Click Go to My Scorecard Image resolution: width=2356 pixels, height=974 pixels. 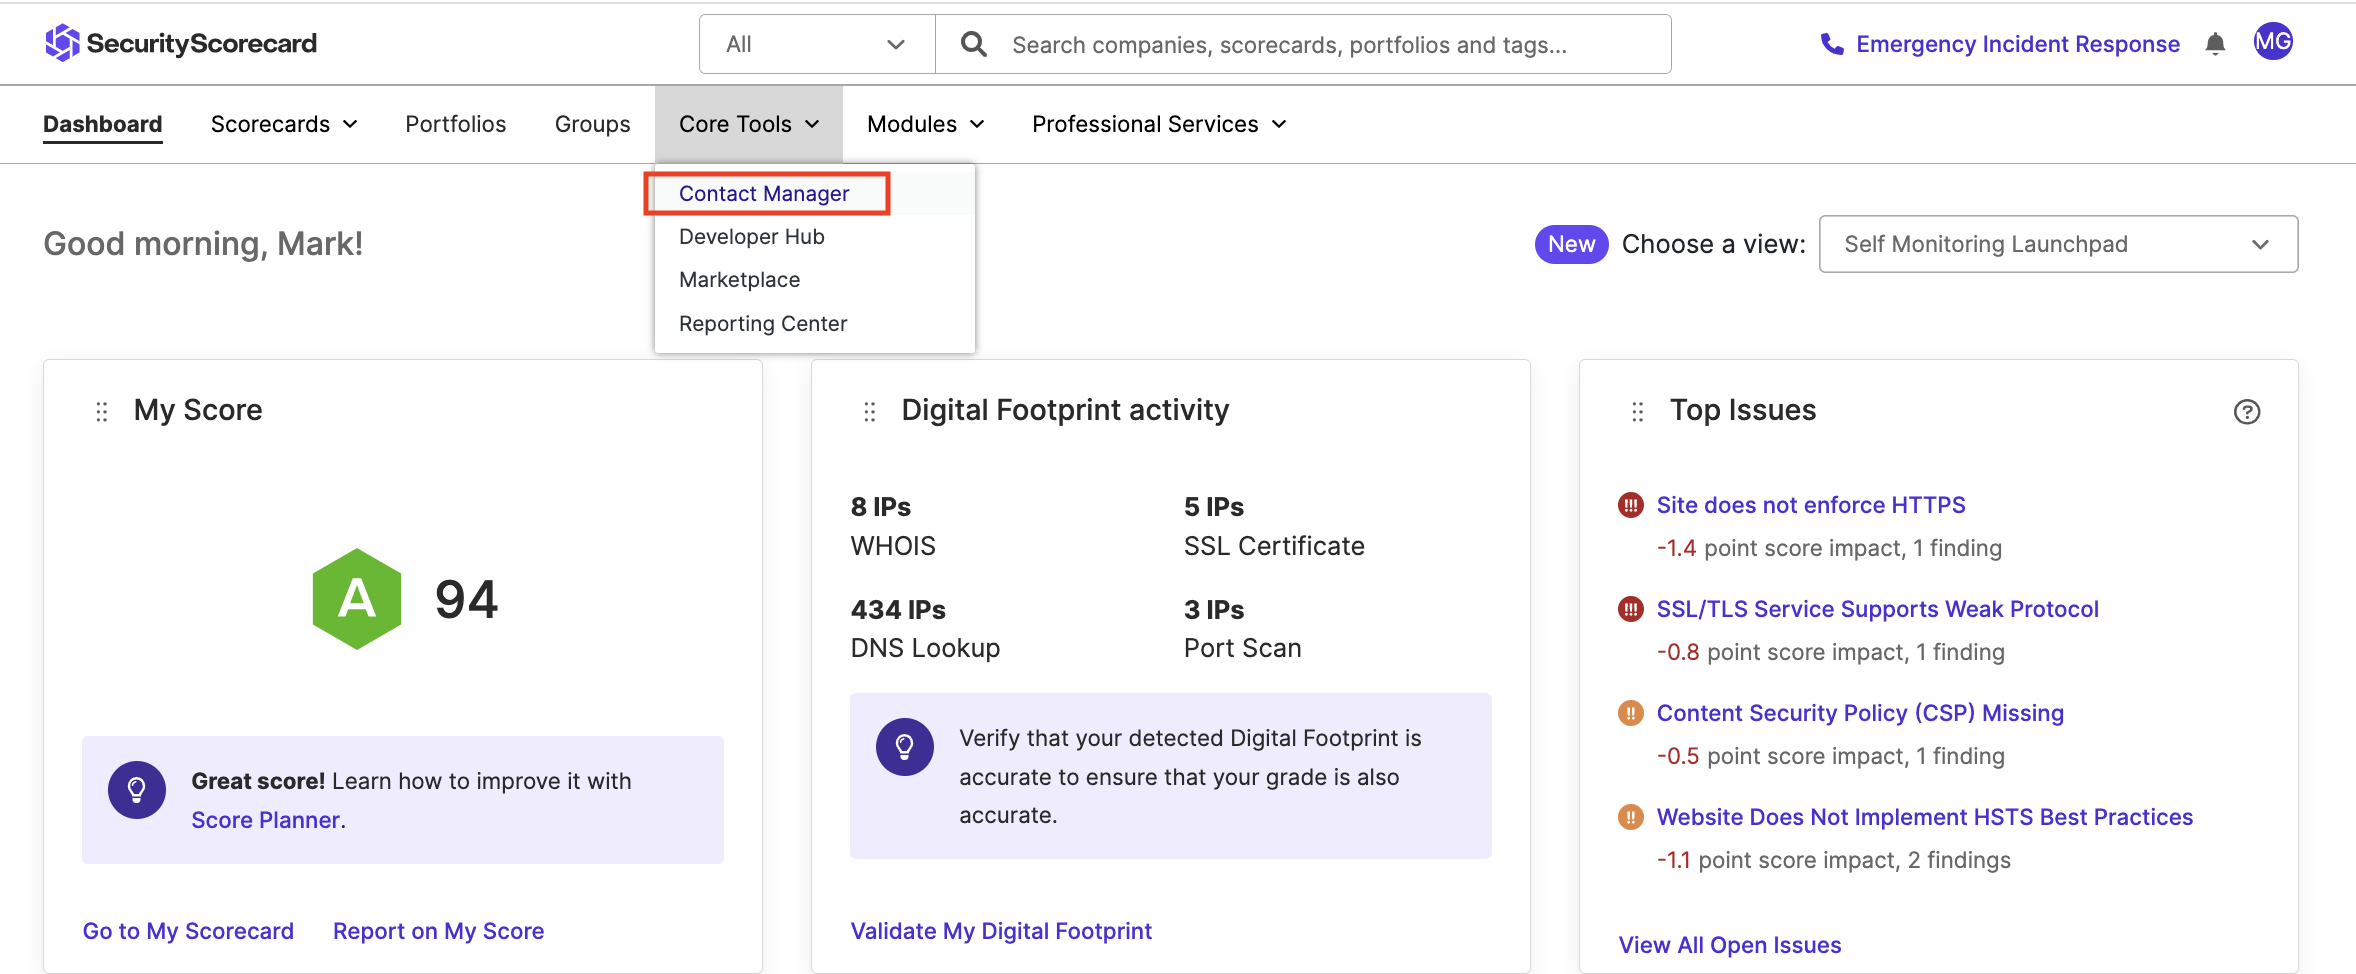point(188,931)
